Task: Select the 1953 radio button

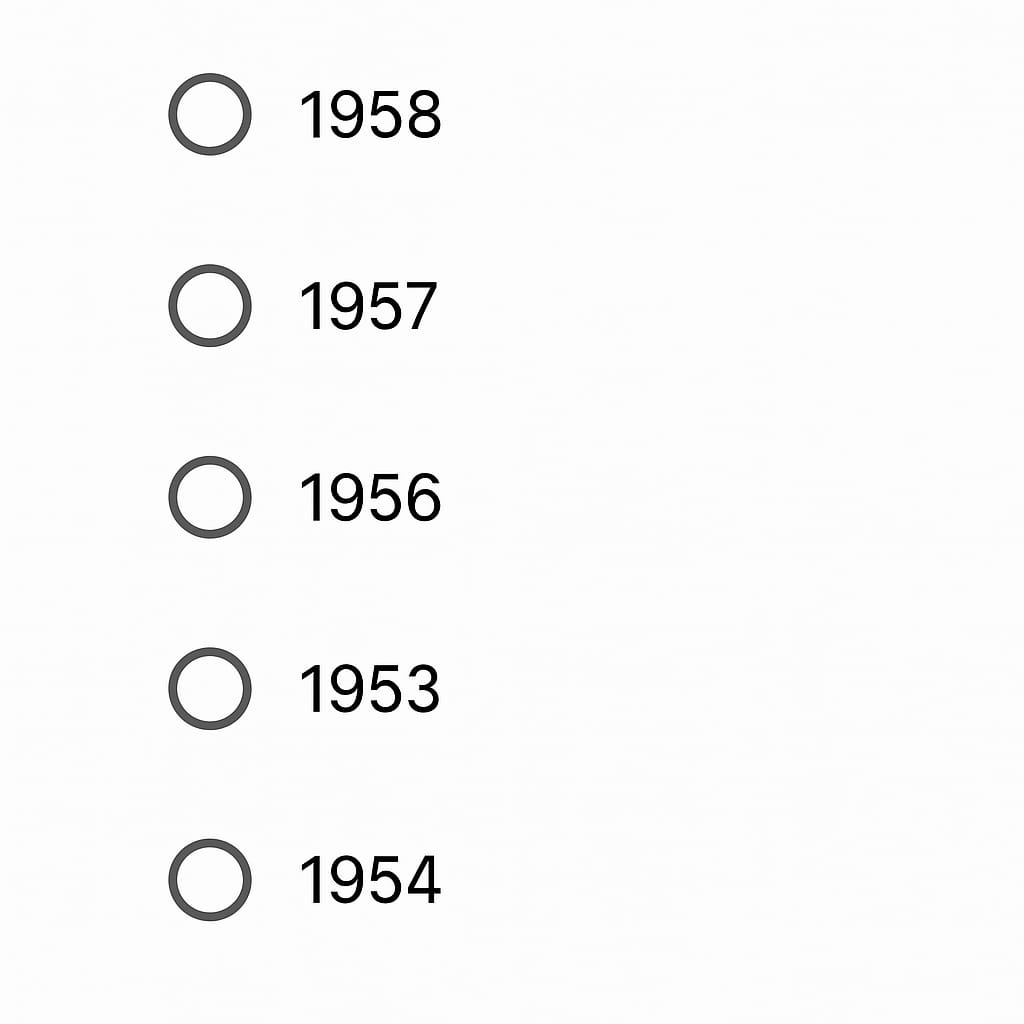Action: coord(209,689)
